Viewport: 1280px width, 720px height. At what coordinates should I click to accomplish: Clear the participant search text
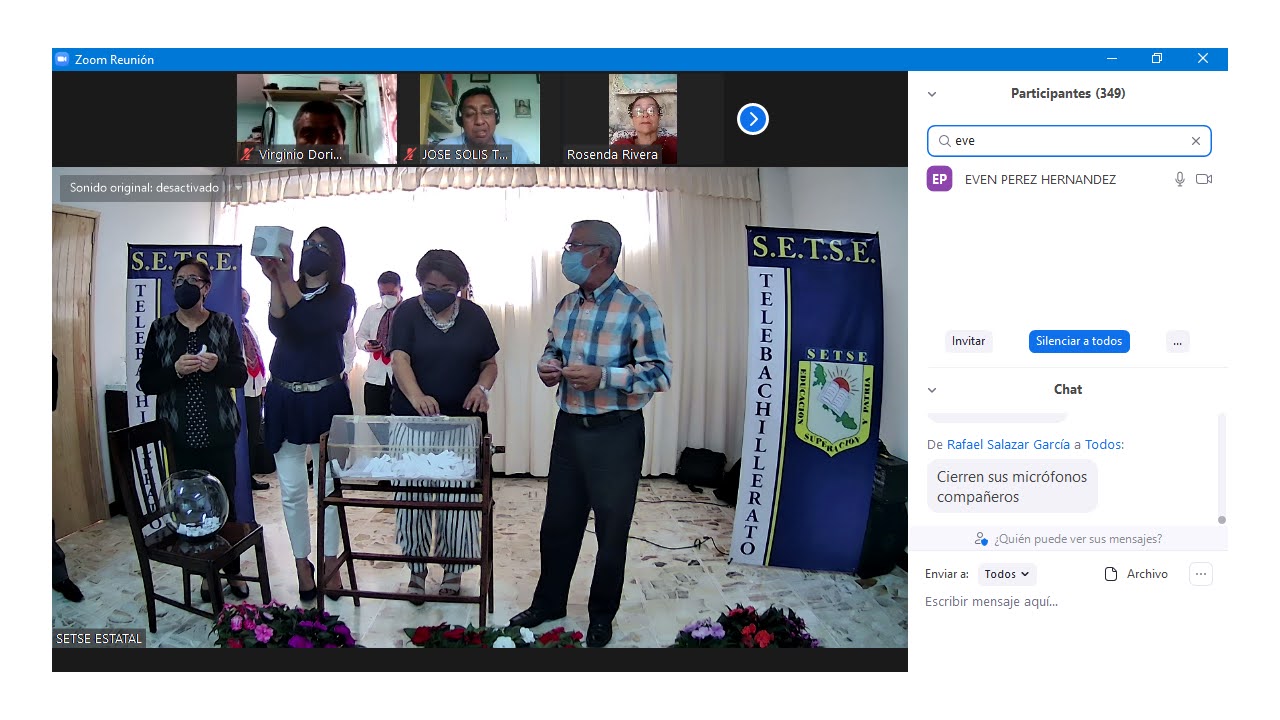click(1195, 141)
